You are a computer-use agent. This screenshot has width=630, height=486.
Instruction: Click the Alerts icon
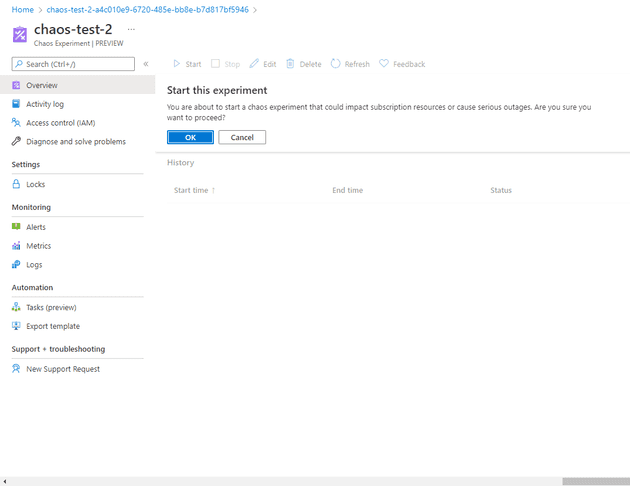coord(16,227)
